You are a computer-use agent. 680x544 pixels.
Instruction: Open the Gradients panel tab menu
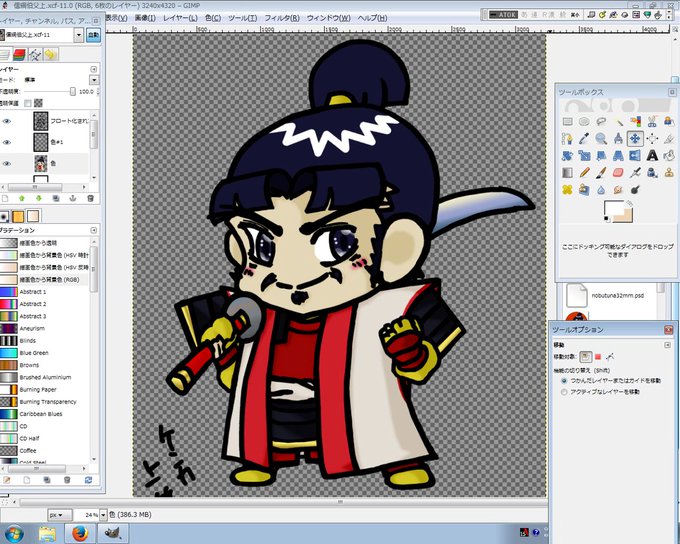[x=94, y=230]
